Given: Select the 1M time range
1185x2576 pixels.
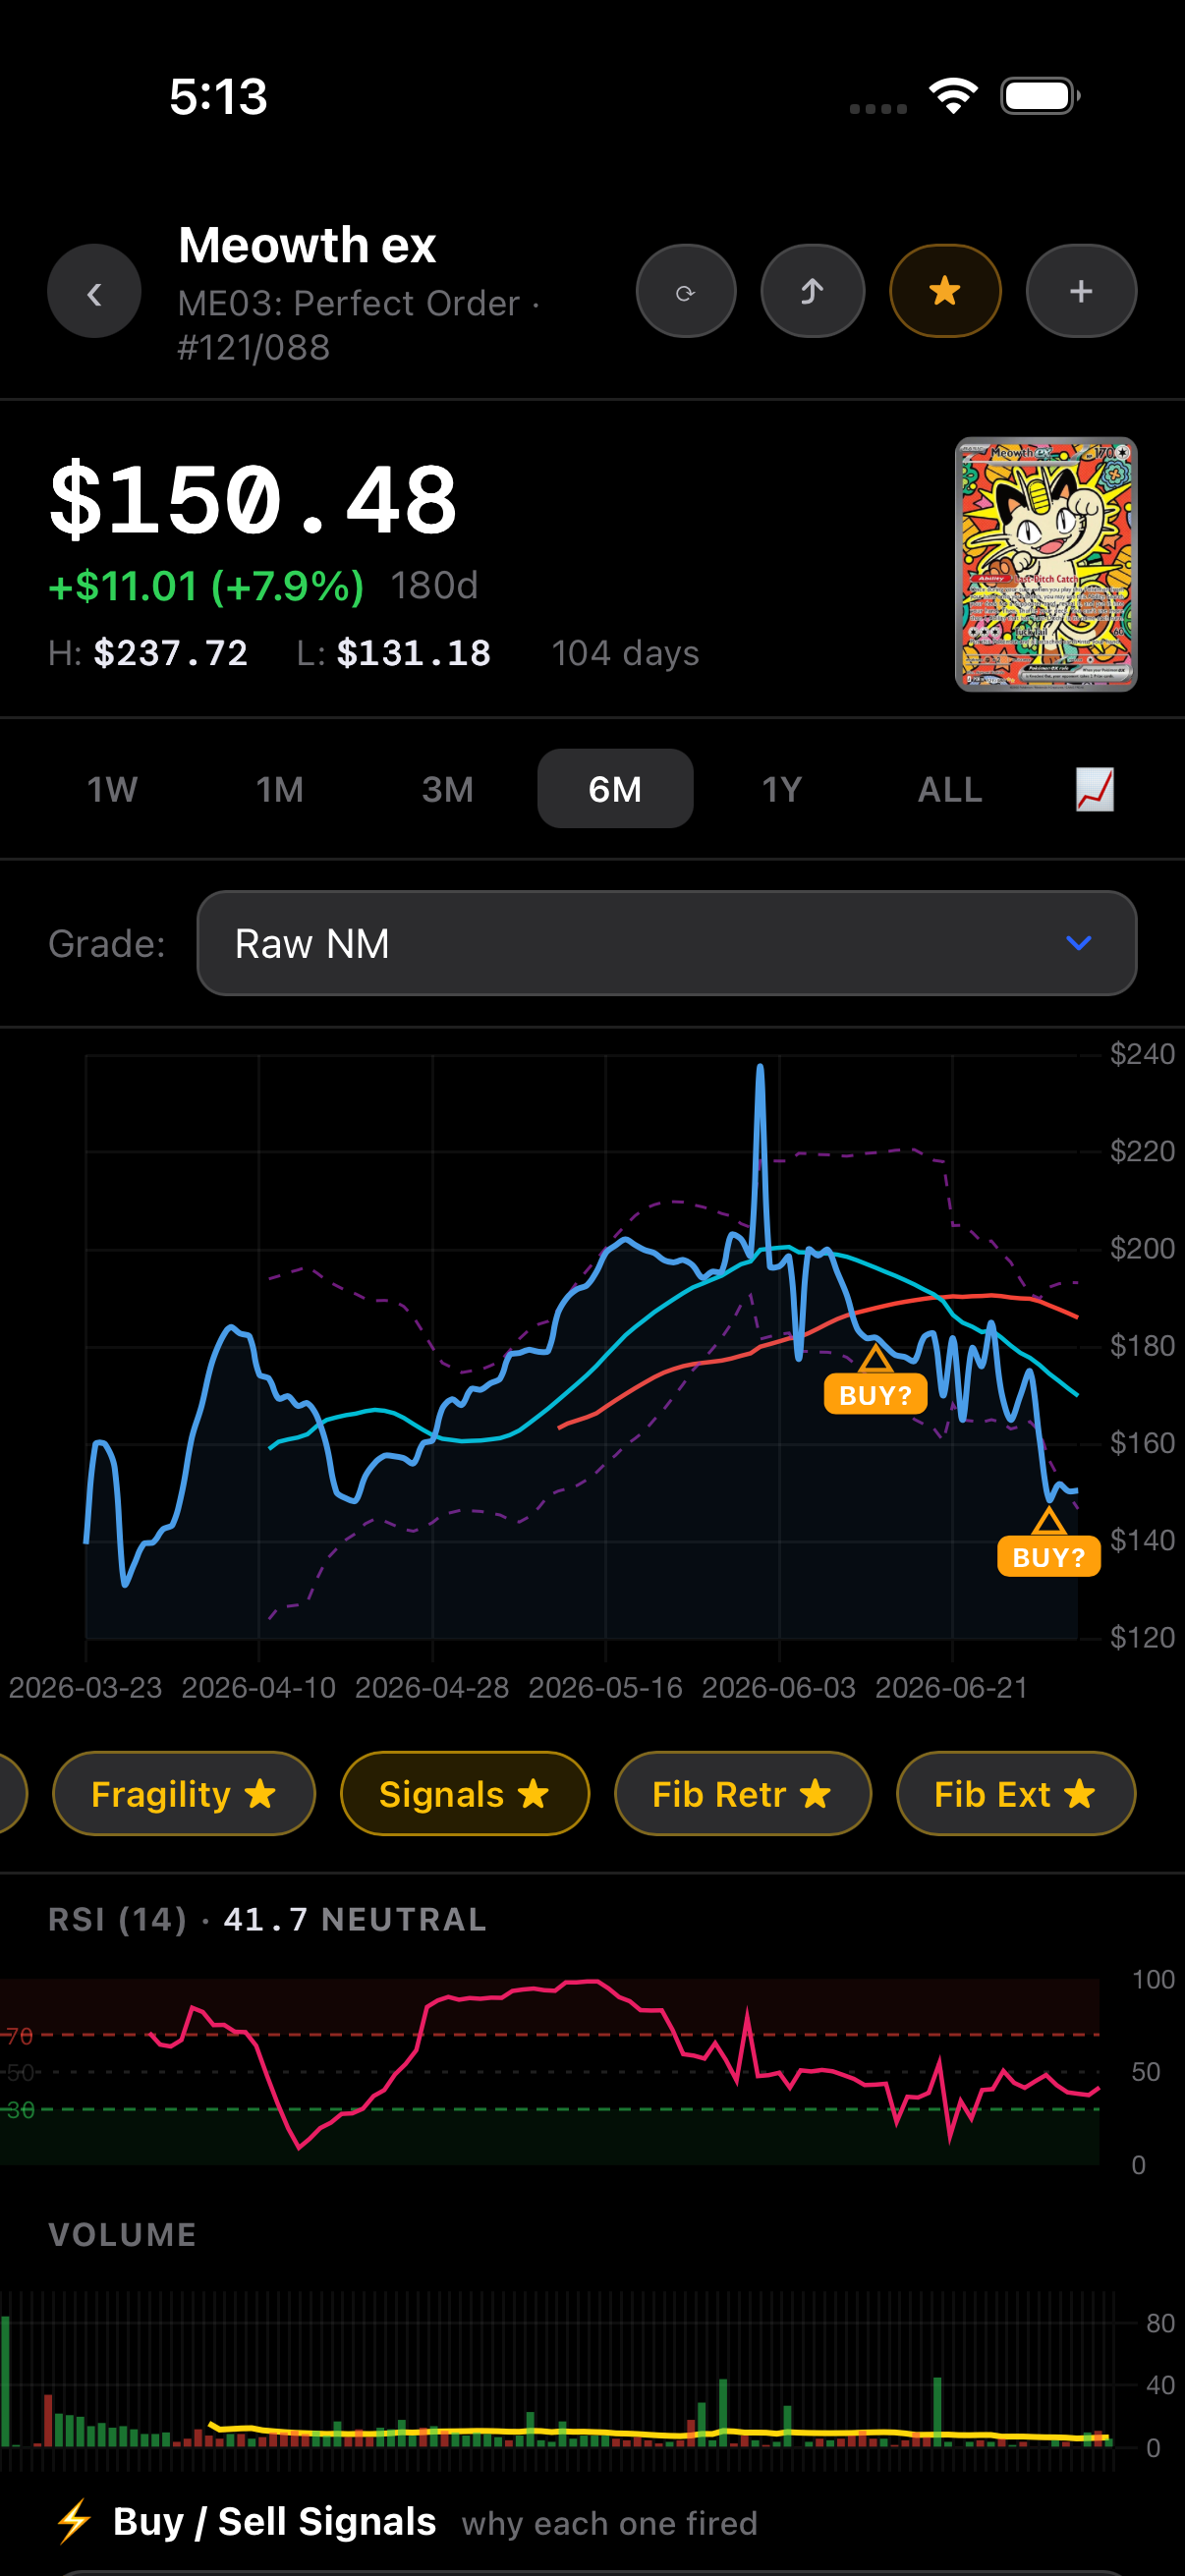Looking at the screenshot, I should (280, 789).
